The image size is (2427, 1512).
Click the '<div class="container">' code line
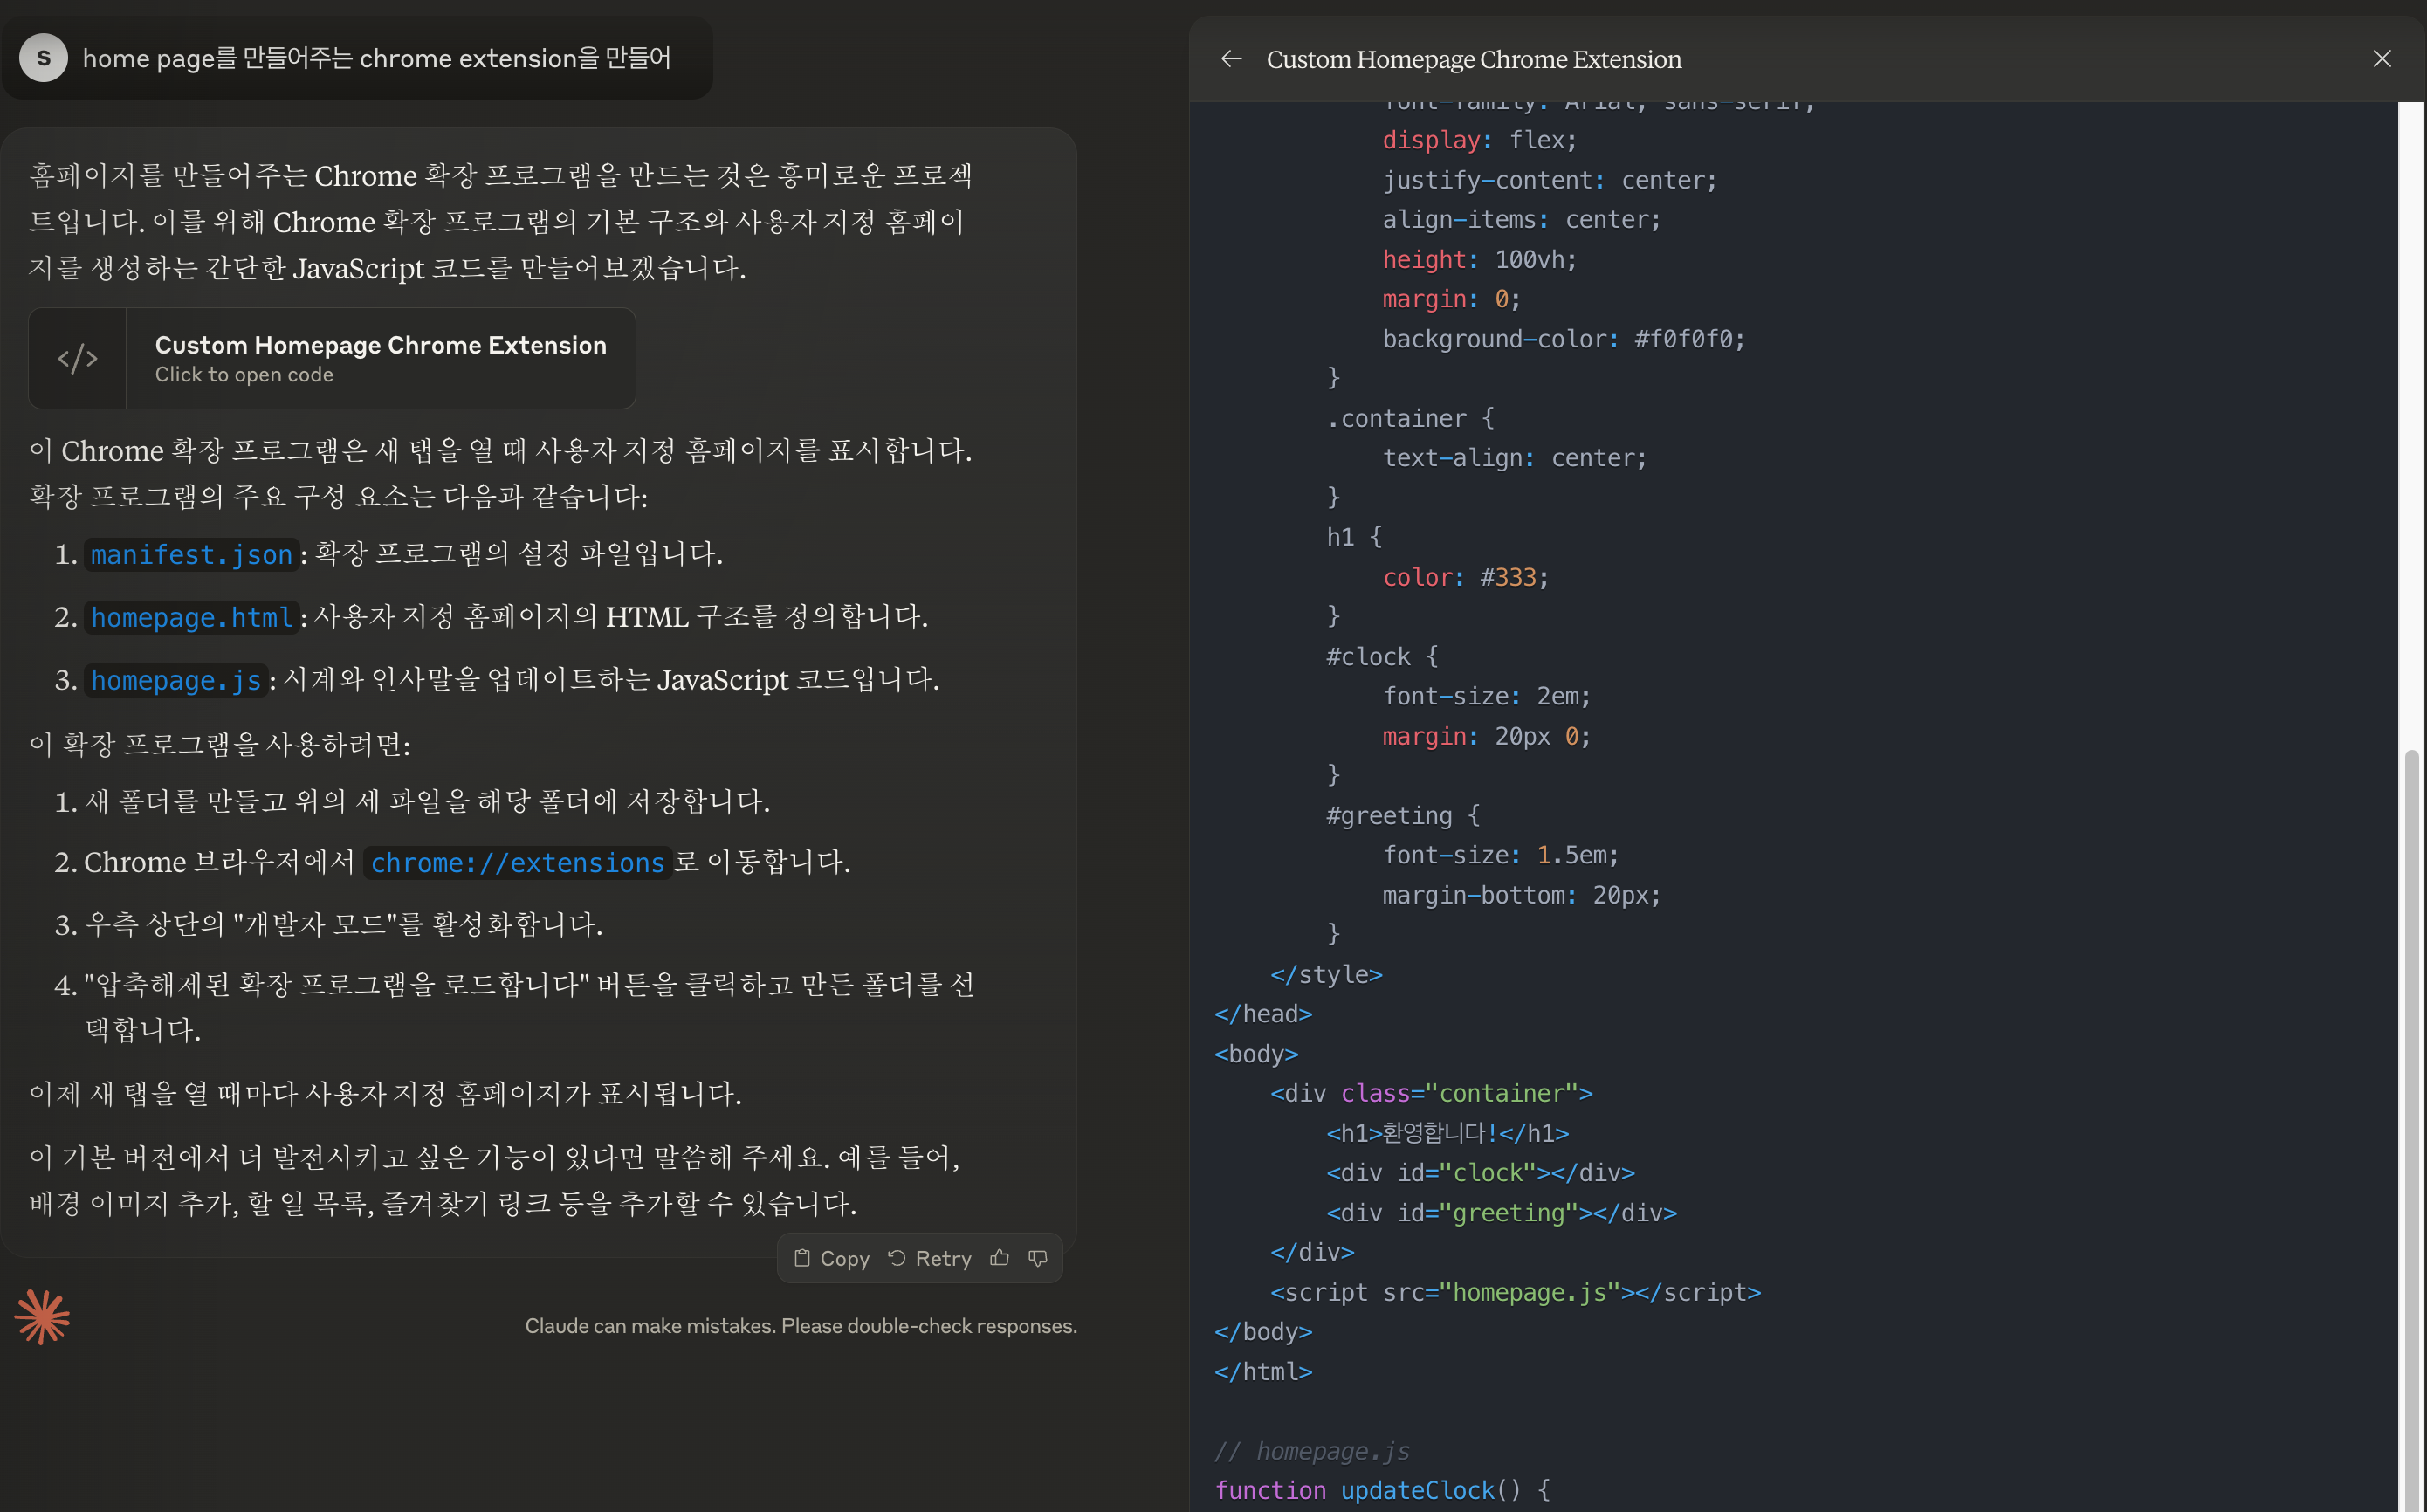(x=1431, y=1093)
